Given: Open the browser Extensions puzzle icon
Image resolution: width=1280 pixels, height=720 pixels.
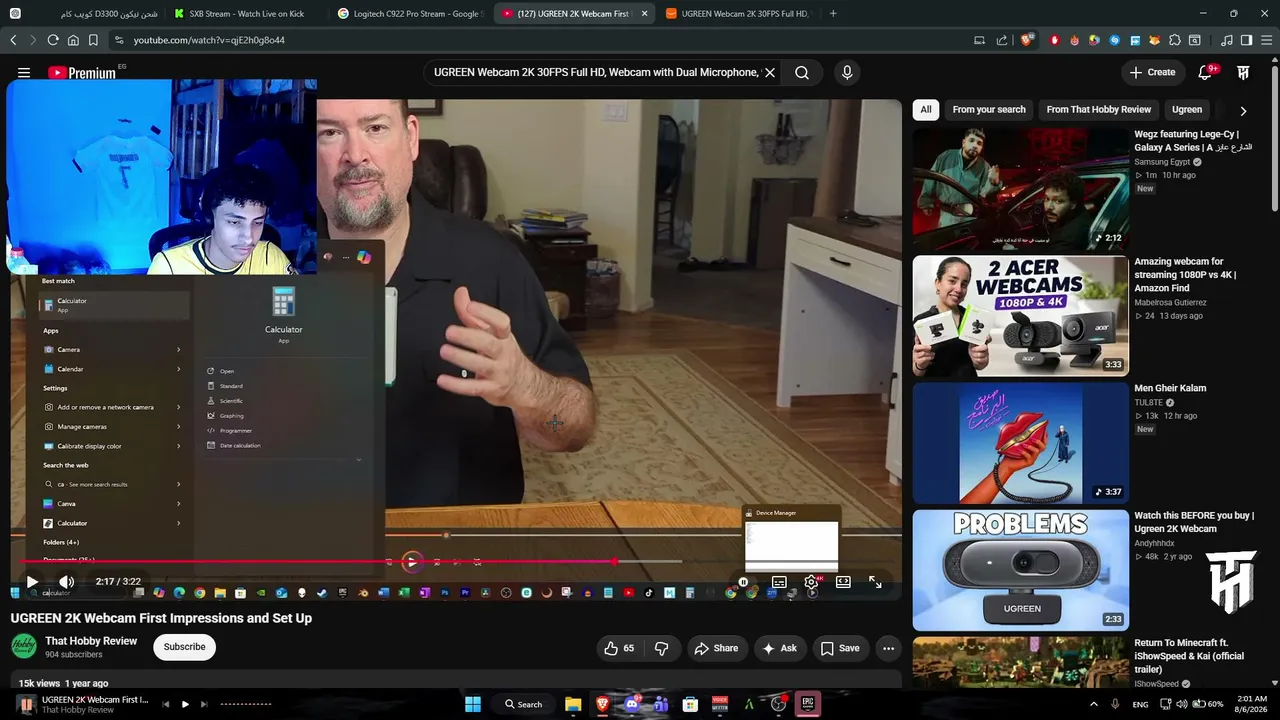Looking at the screenshot, I should click(1174, 40).
